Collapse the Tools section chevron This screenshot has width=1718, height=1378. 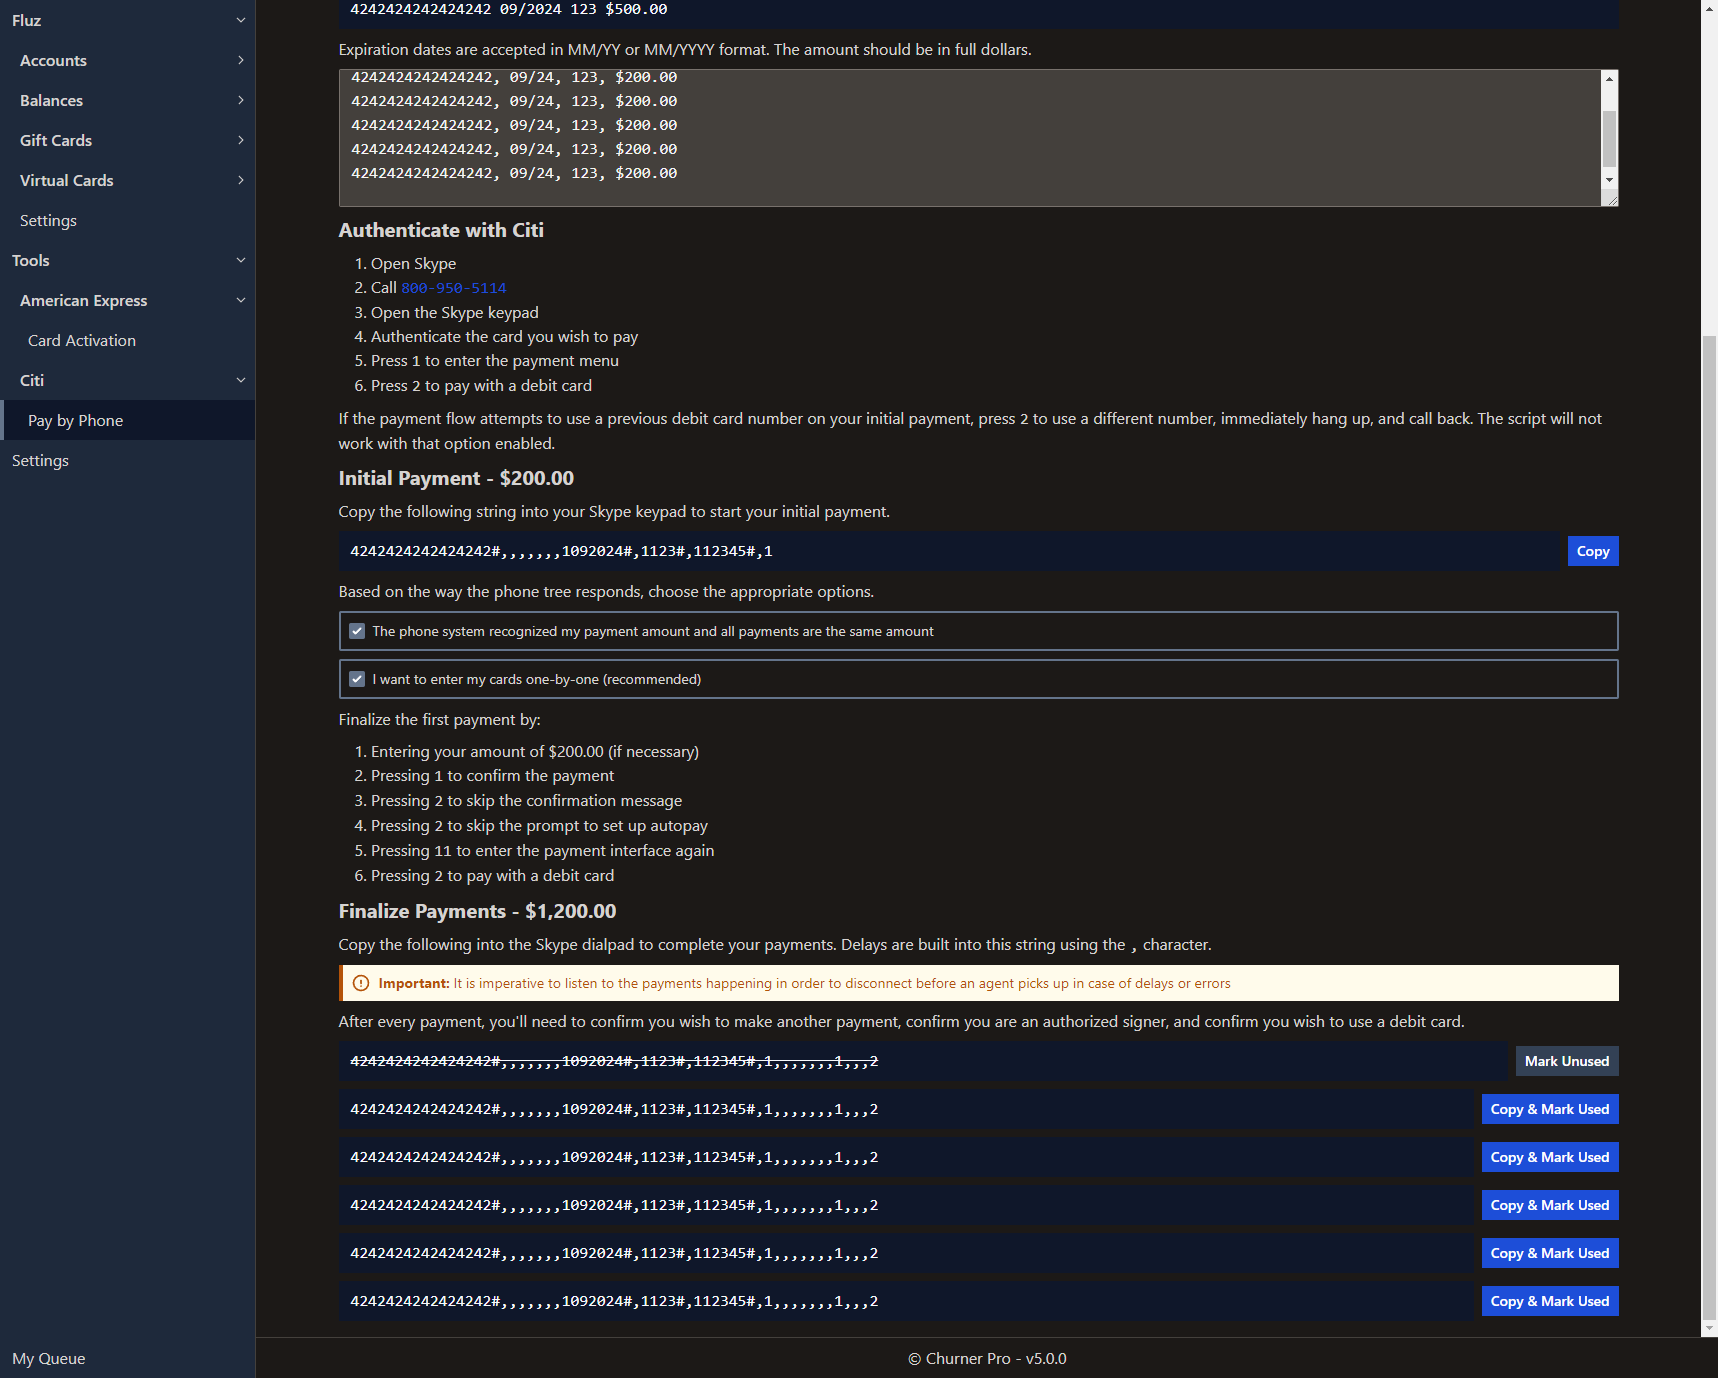point(240,260)
